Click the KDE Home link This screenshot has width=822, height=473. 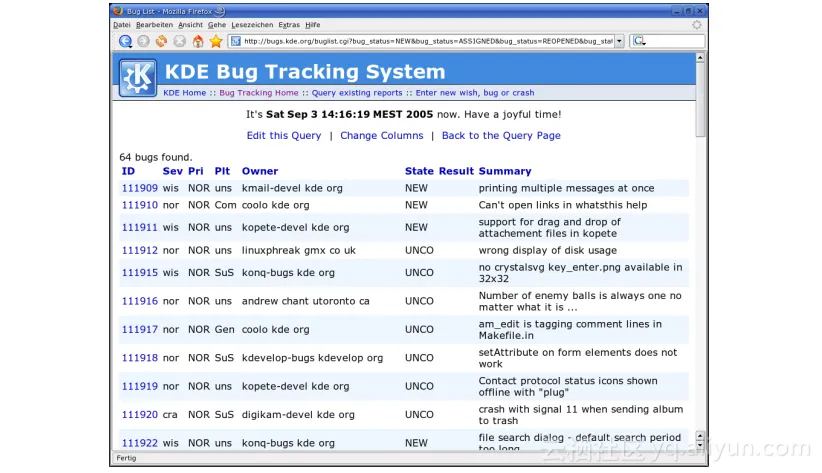click(x=185, y=93)
